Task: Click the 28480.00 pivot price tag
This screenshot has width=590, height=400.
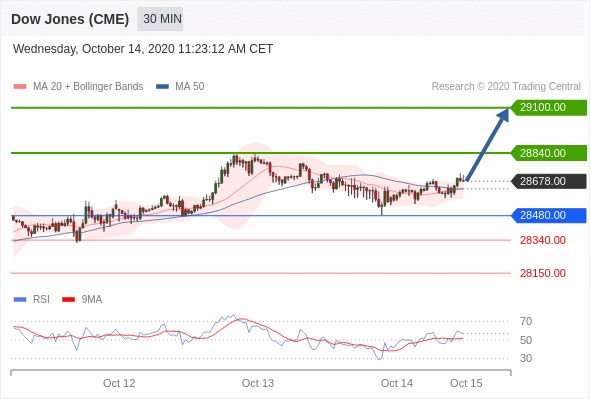Action: 549,215
